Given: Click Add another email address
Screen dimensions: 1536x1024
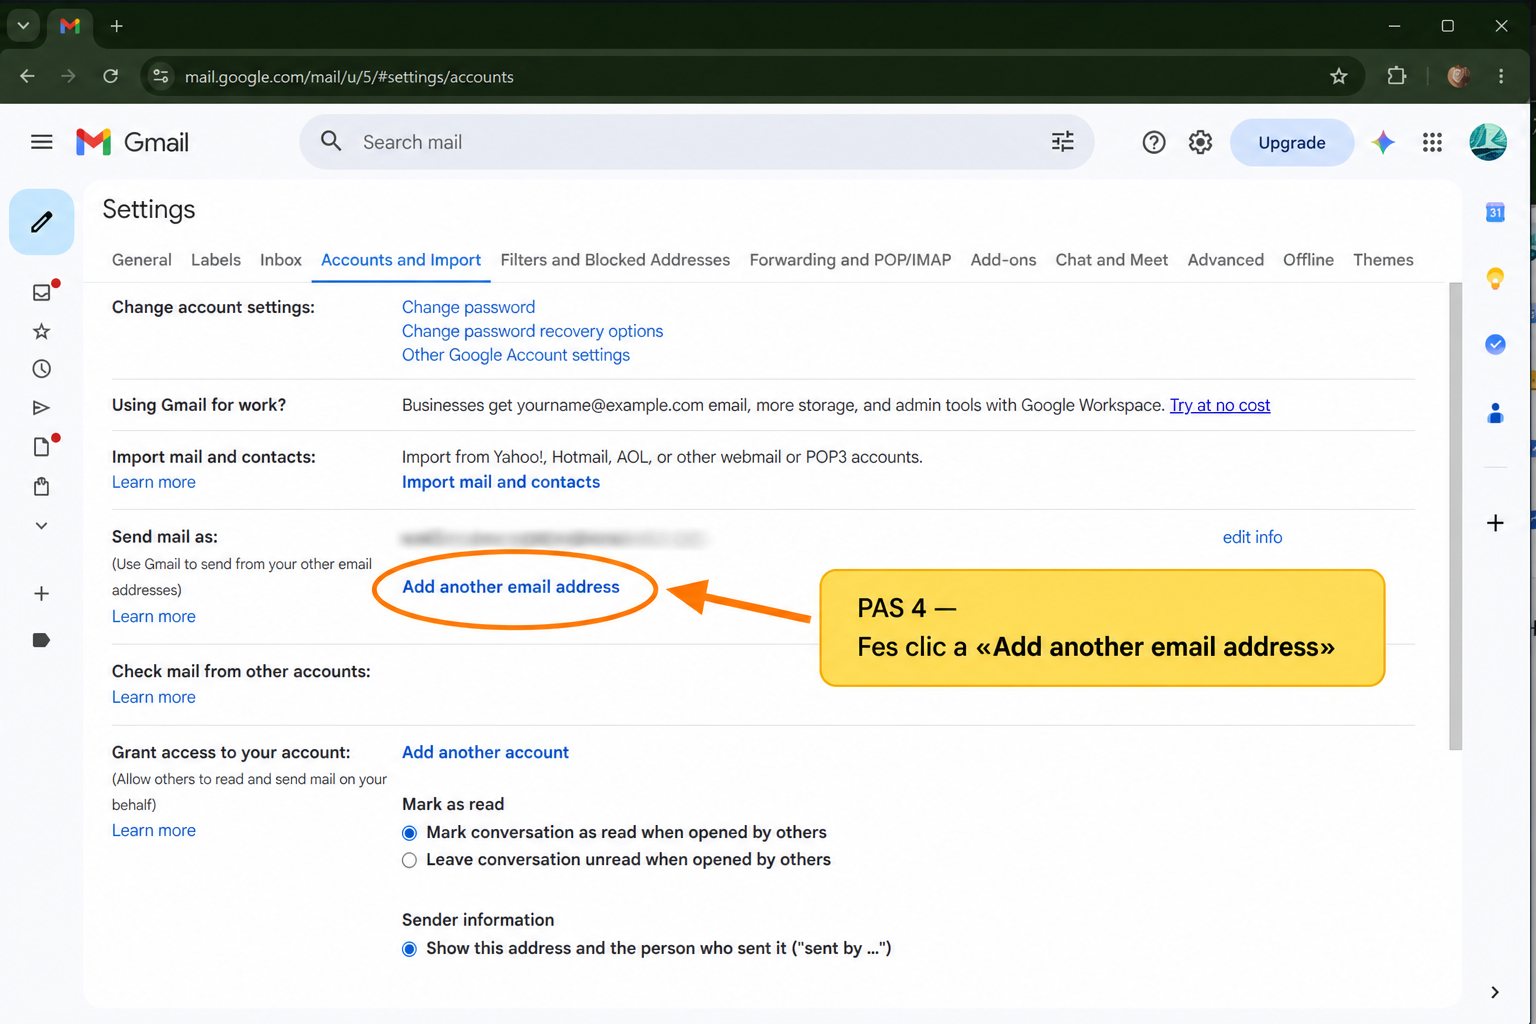Looking at the screenshot, I should pyautogui.click(x=510, y=587).
